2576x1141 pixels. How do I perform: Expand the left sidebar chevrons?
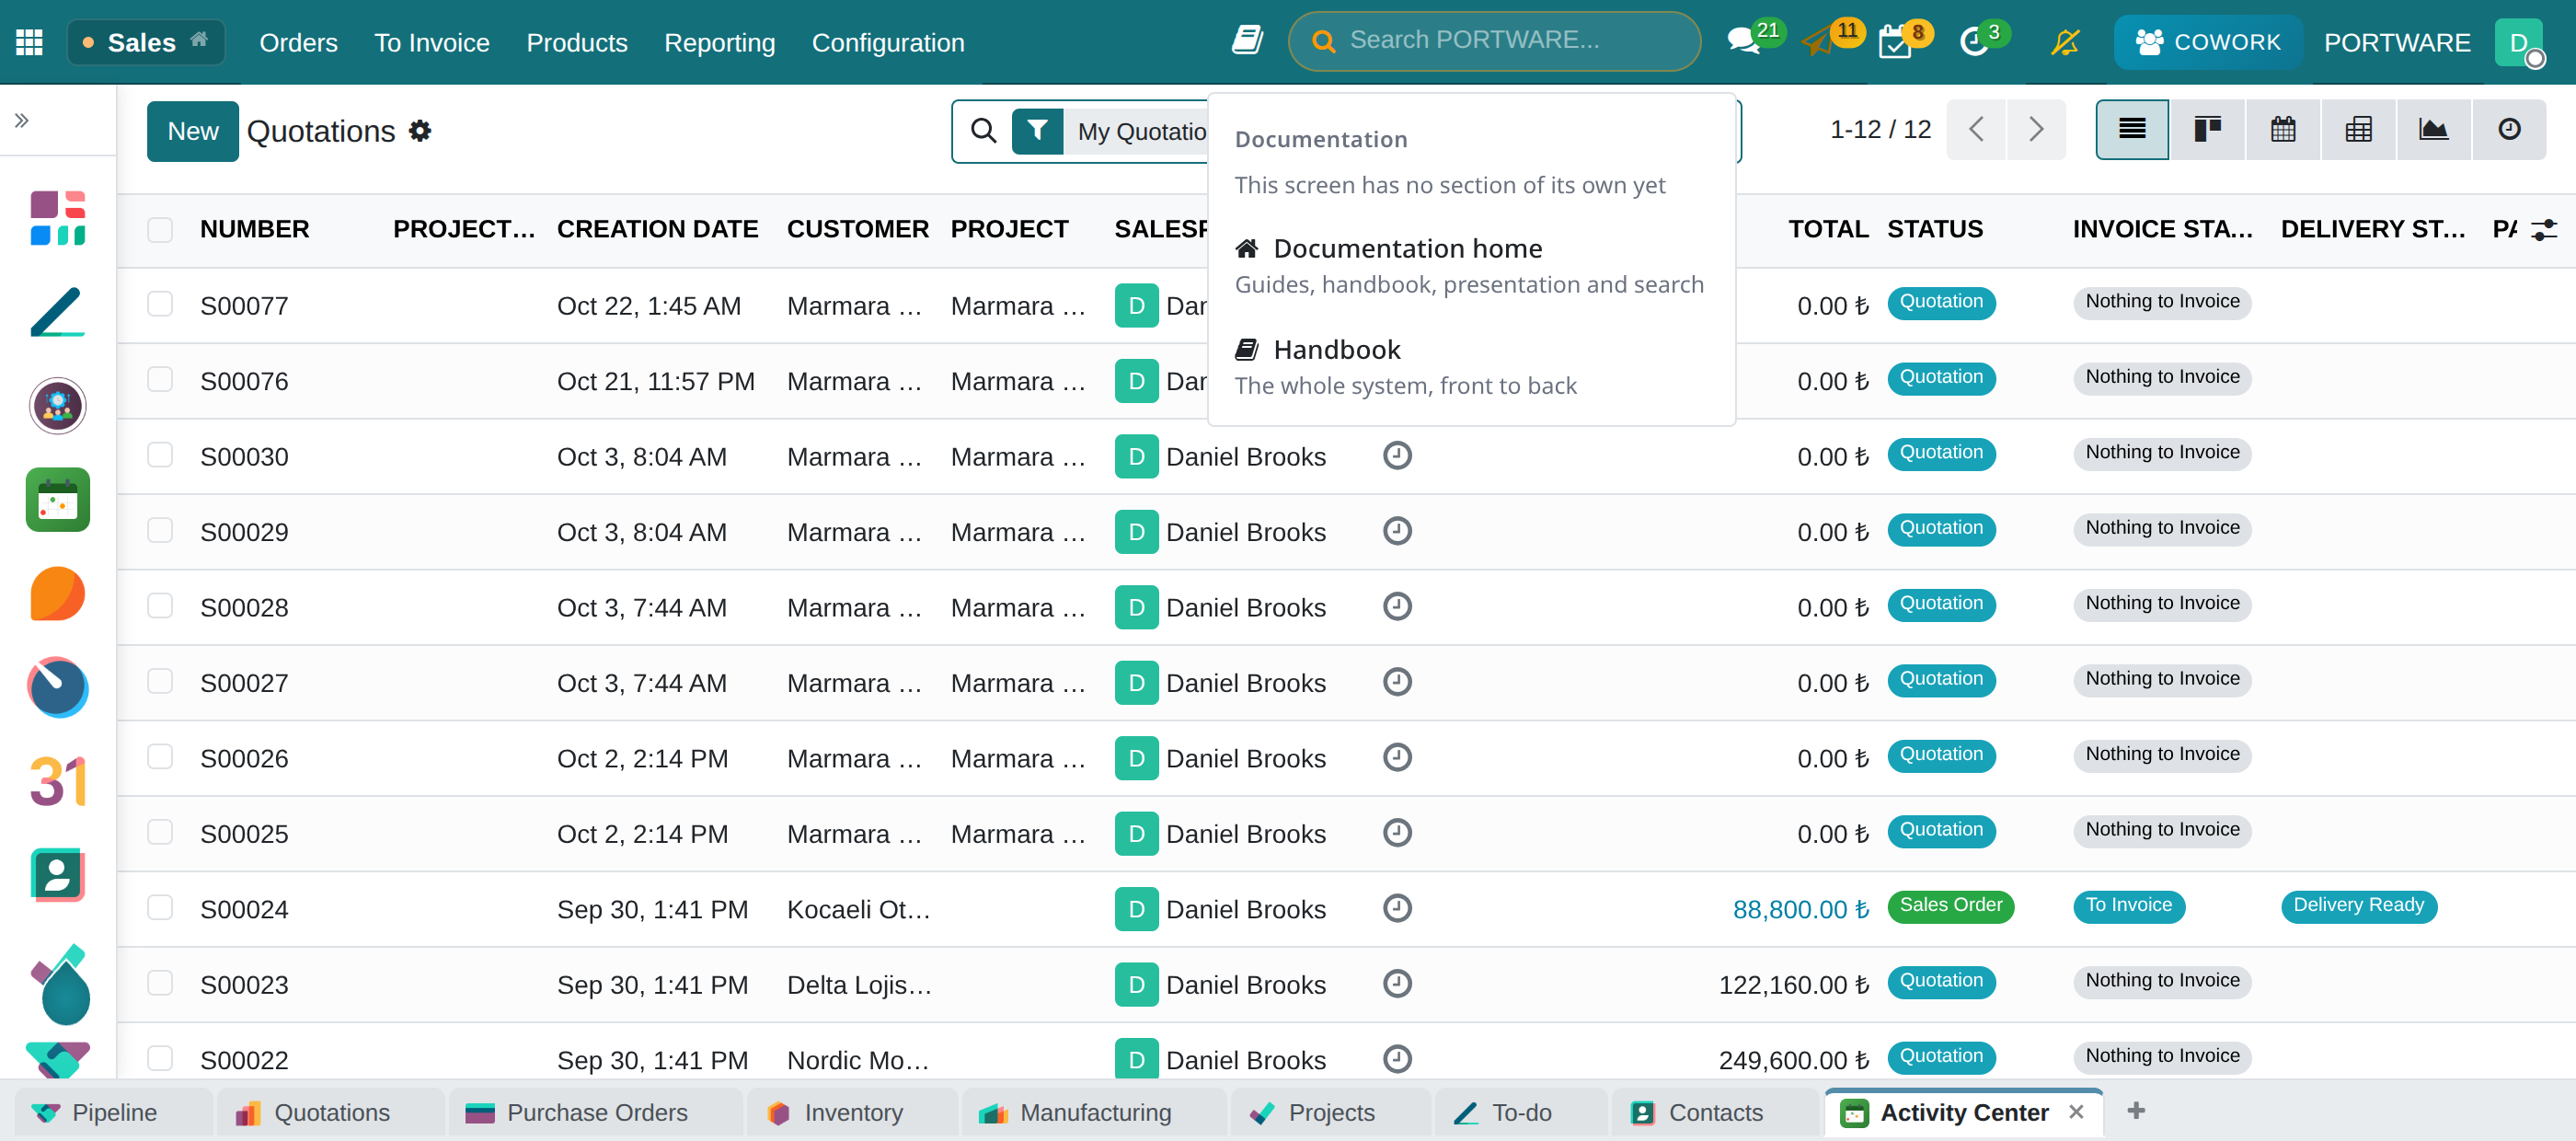coord(22,121)
